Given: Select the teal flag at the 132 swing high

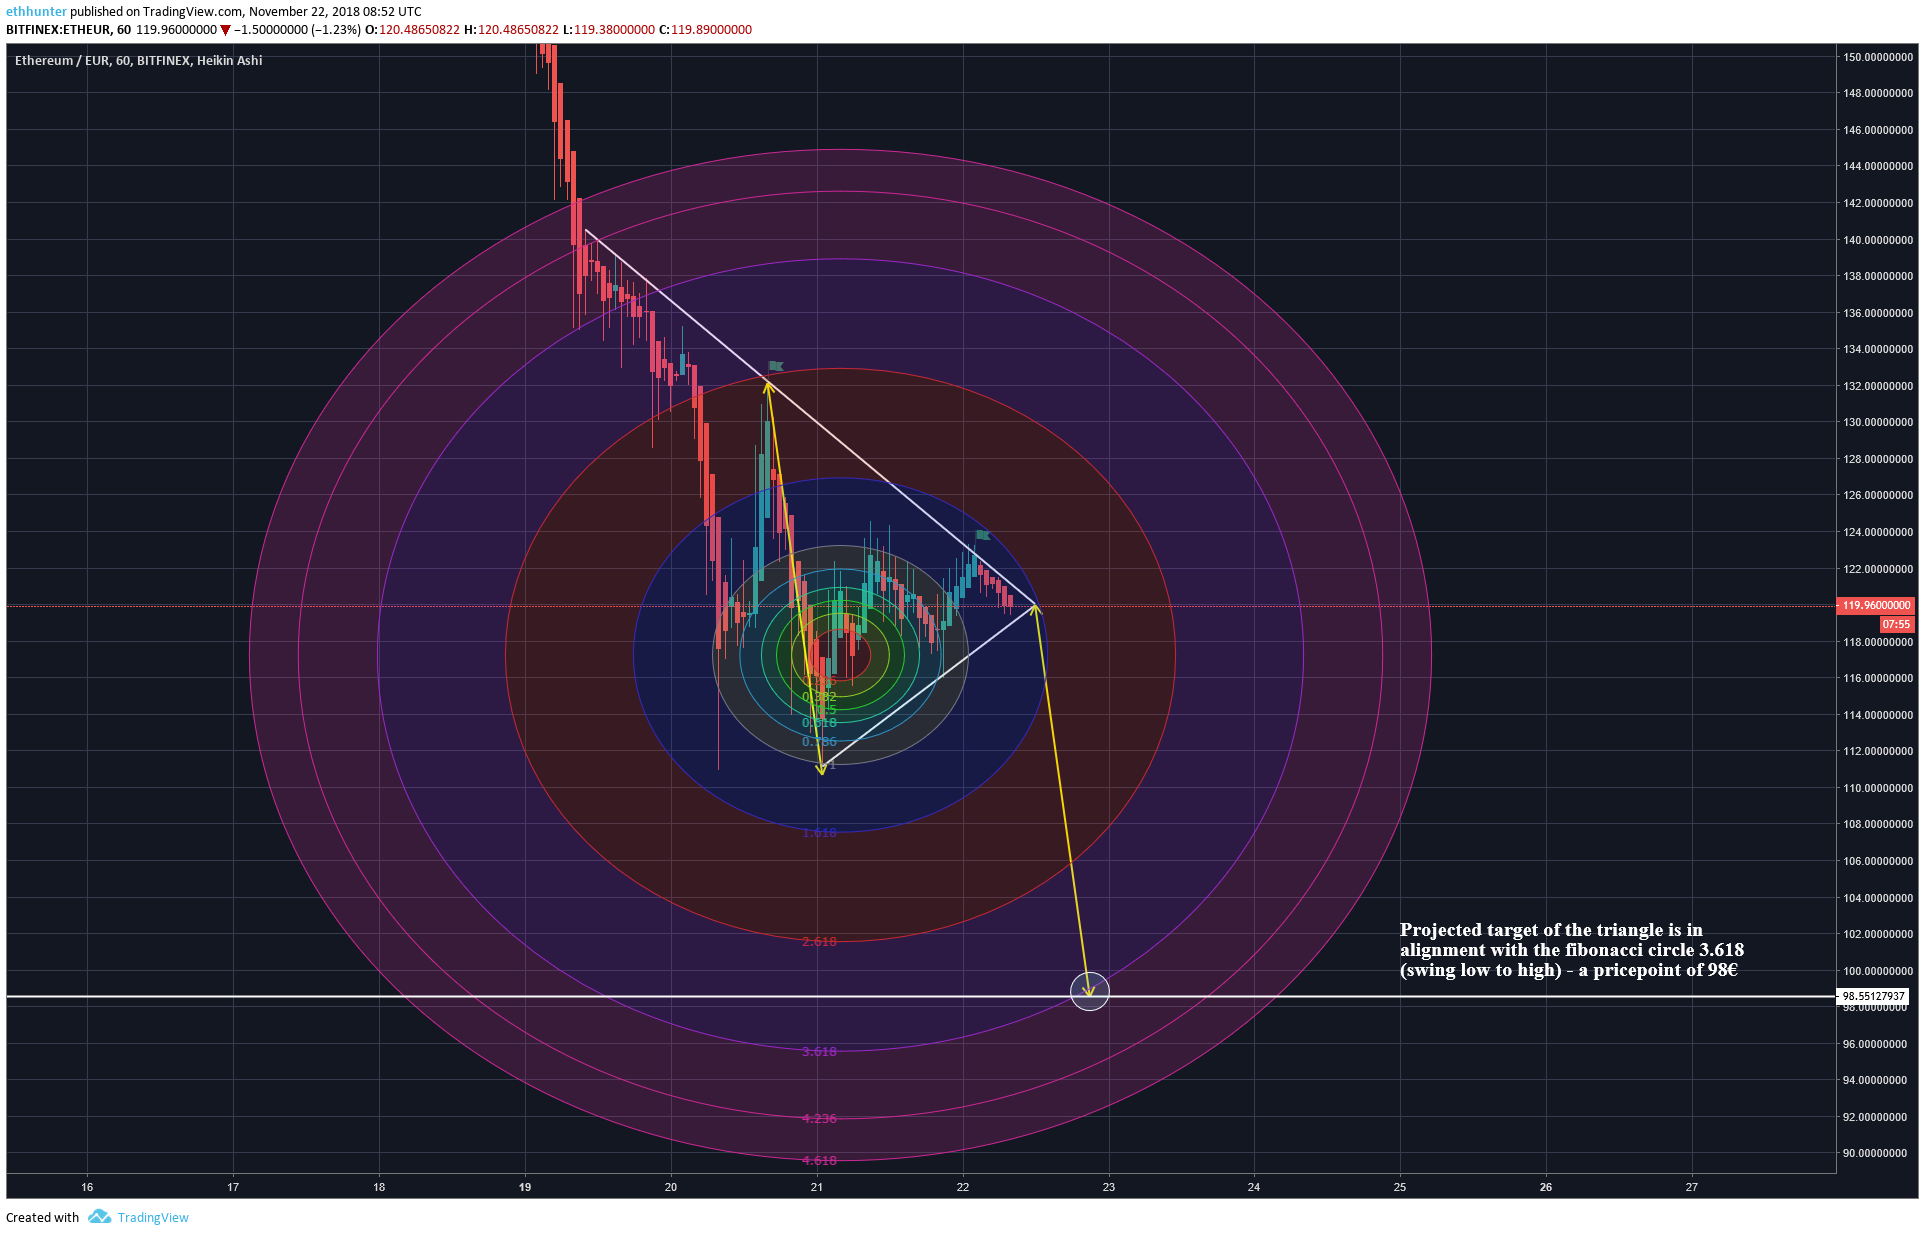Looking at the screenshot, I should point(775,366).
